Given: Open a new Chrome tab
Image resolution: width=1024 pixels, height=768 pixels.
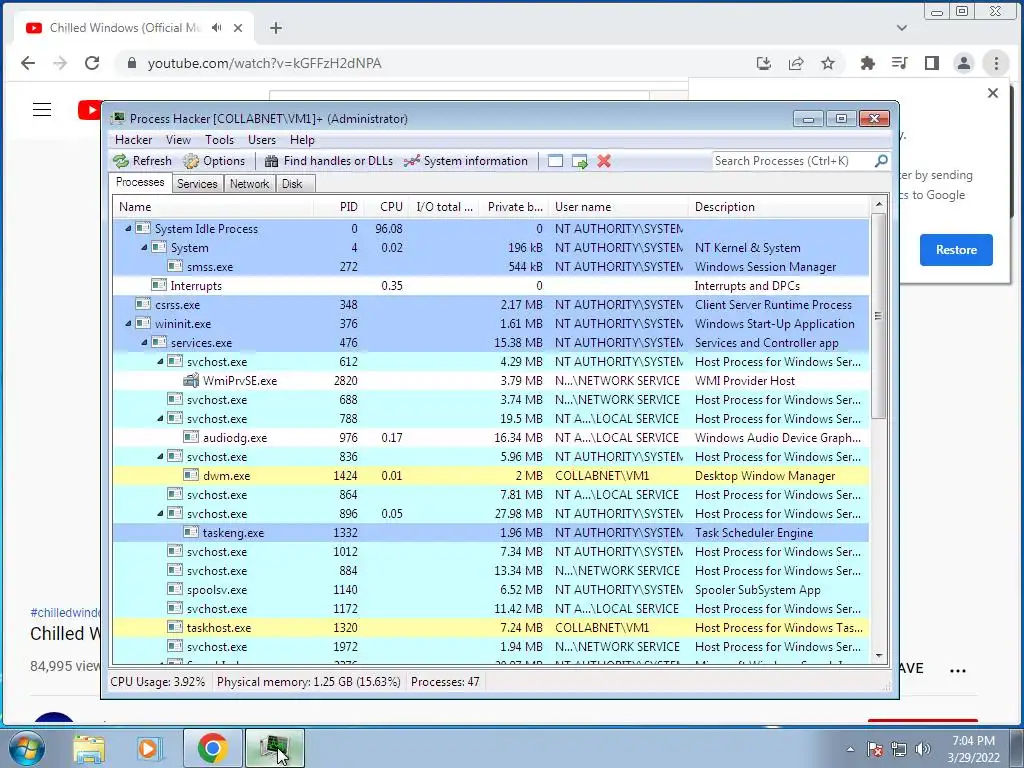Looking at the screenshot, I should [276, 28].
